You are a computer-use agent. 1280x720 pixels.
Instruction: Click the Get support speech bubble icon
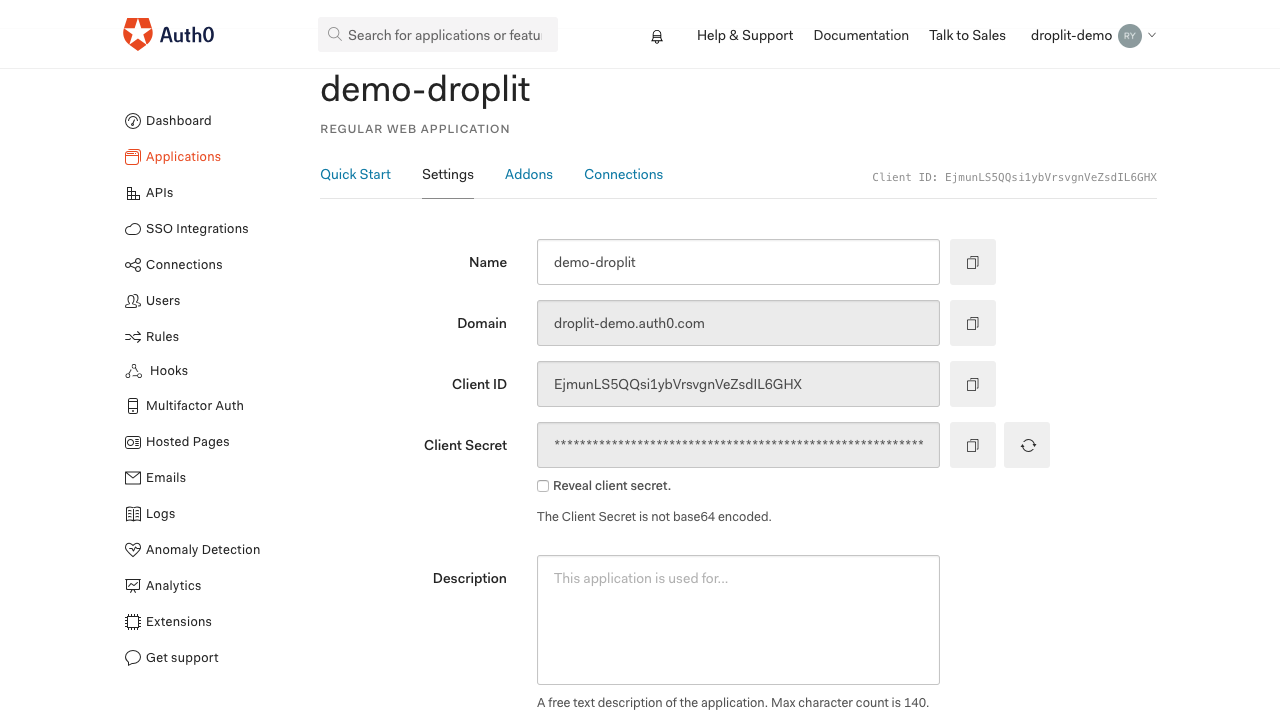point(133,658)
